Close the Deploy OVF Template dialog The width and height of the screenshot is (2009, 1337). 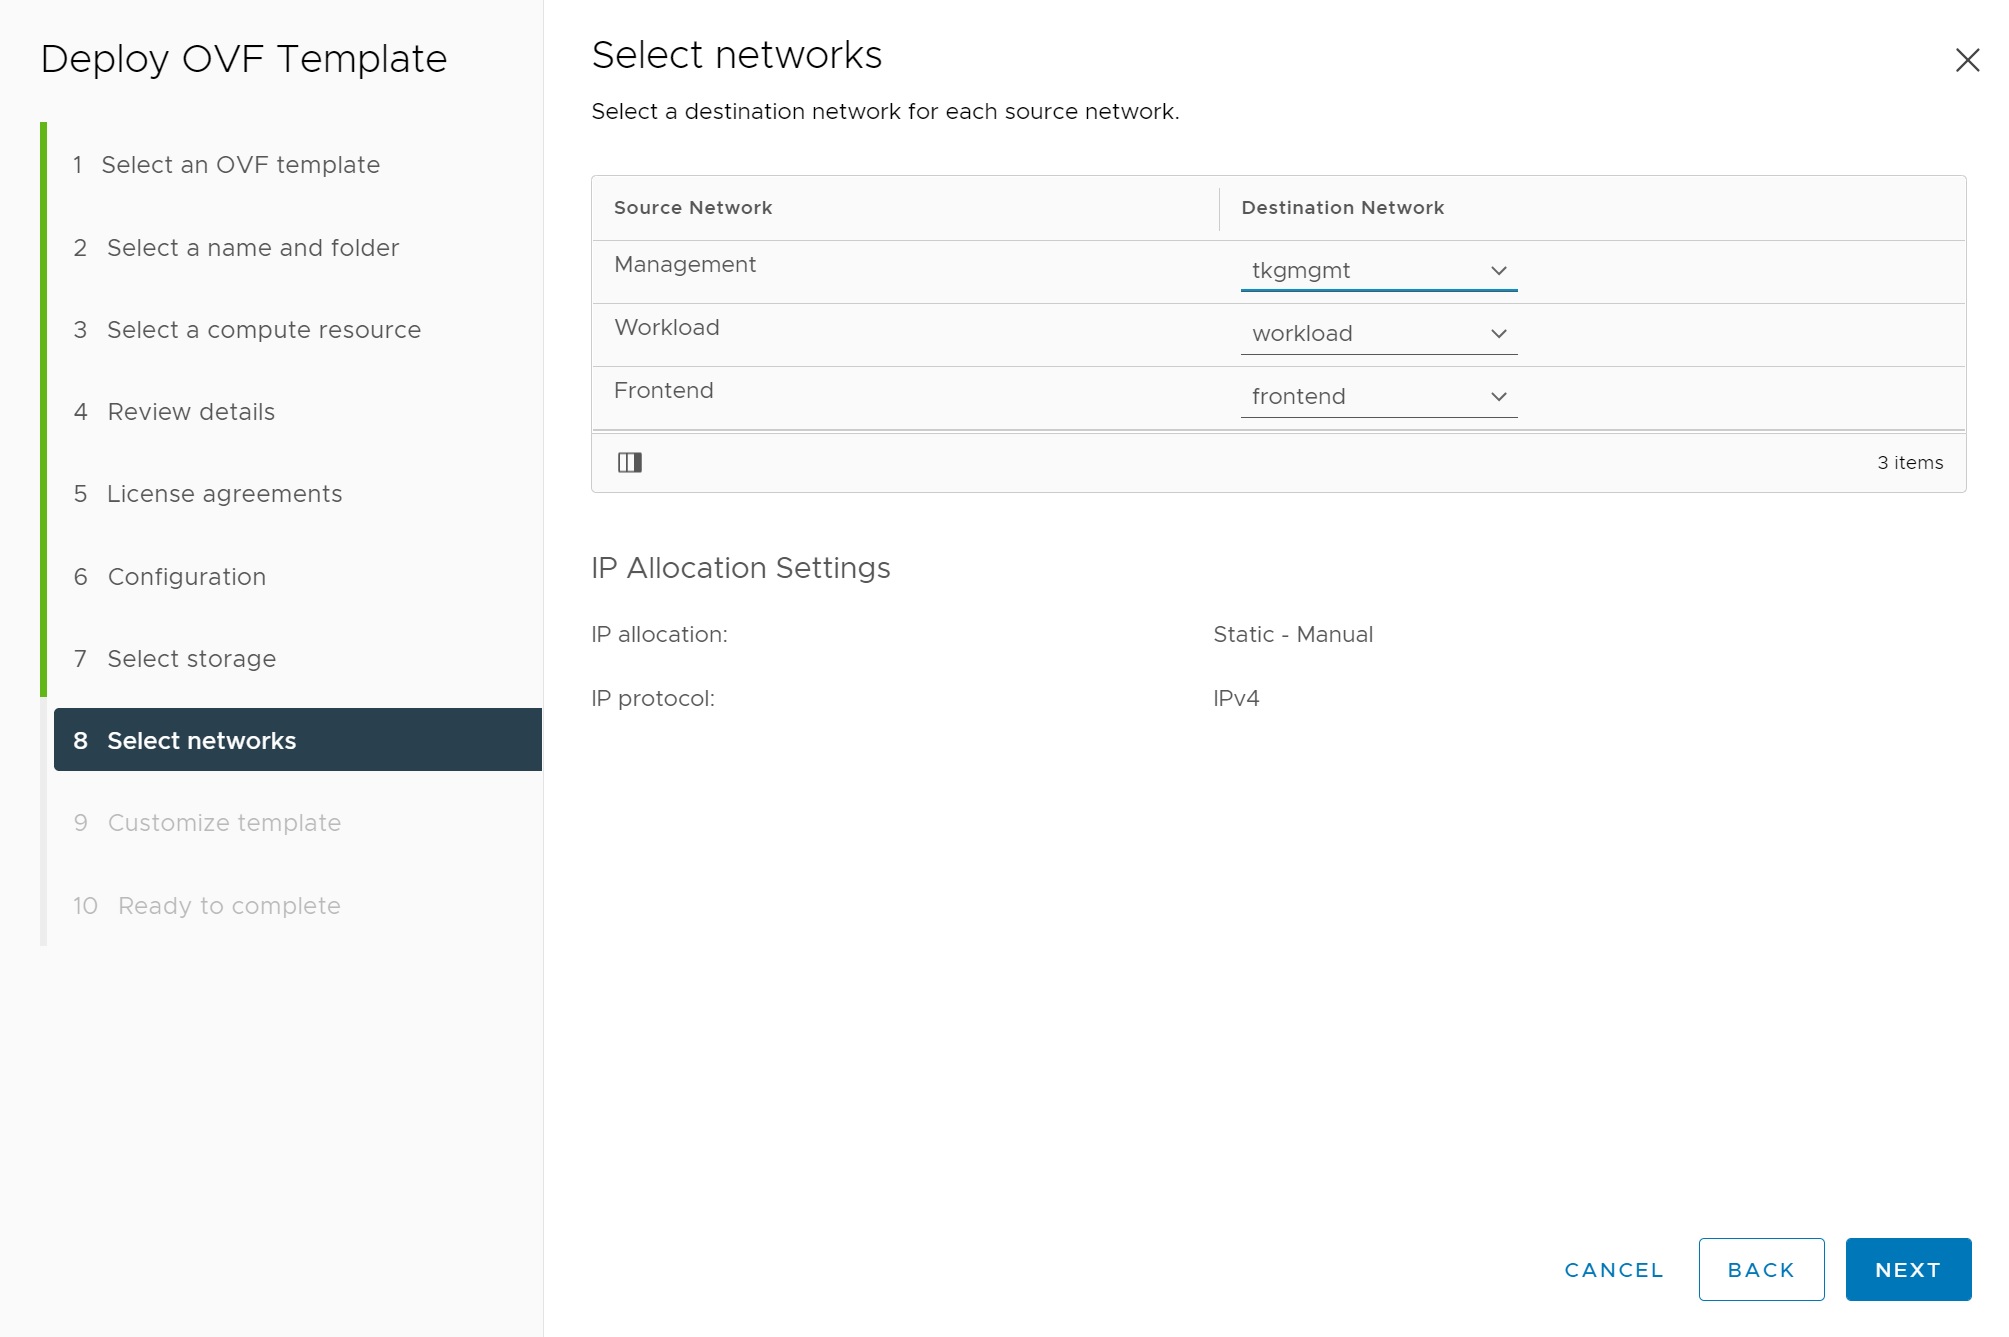pos(1967,60)
